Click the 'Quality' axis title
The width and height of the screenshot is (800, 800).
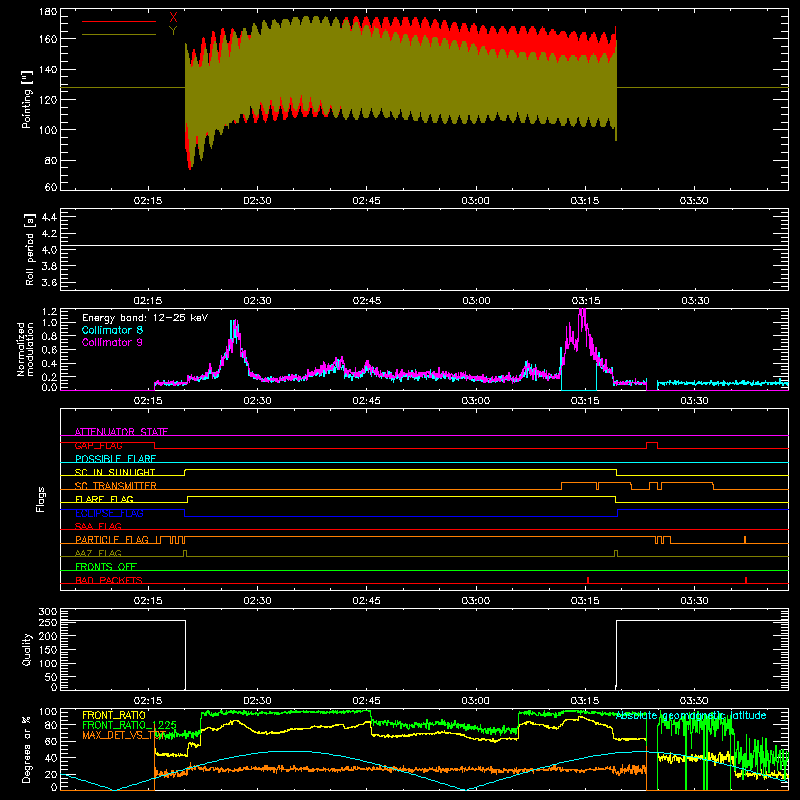coord(27,649)
